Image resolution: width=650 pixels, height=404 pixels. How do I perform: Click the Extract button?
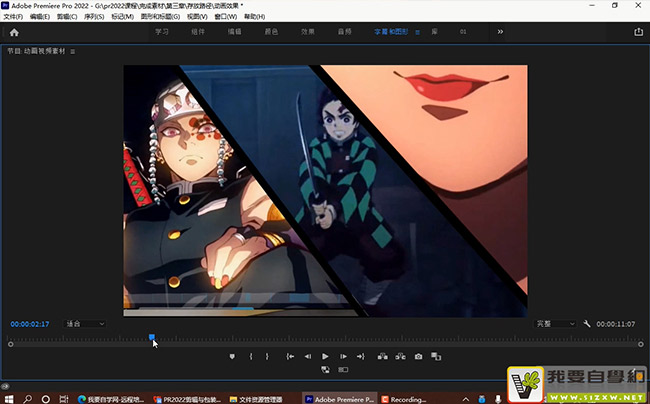click(400, 356)
